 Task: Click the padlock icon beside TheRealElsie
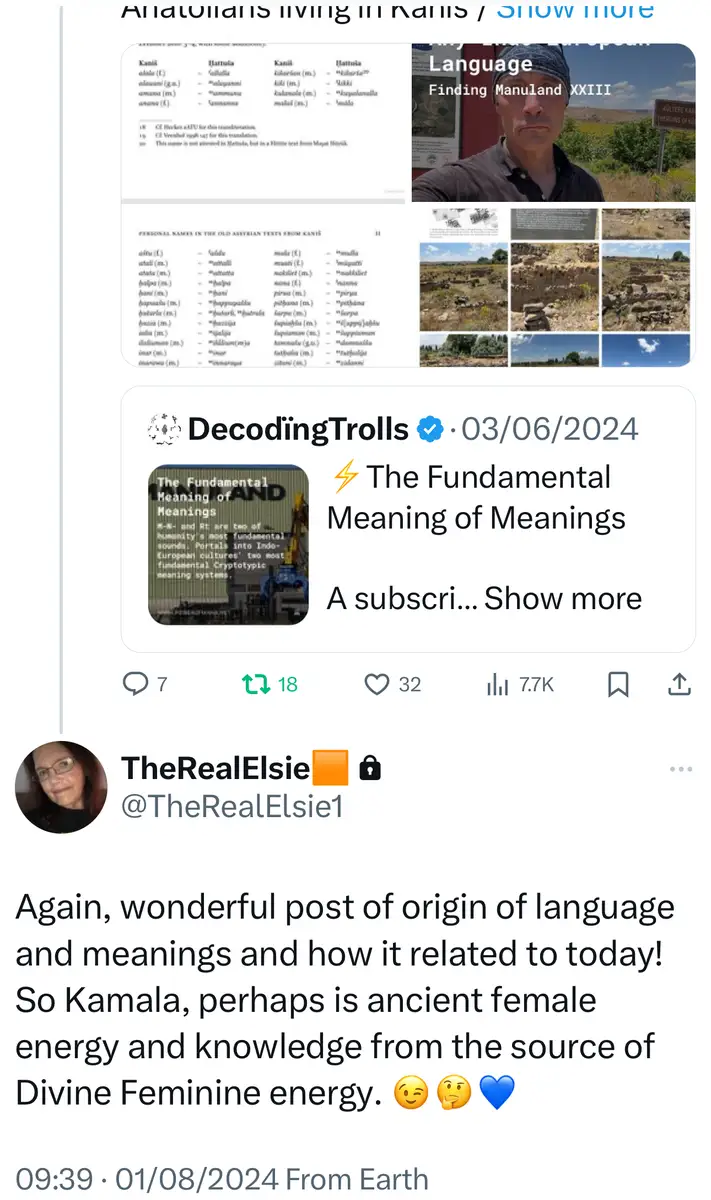pyautogui.click(x=370, y=768)
